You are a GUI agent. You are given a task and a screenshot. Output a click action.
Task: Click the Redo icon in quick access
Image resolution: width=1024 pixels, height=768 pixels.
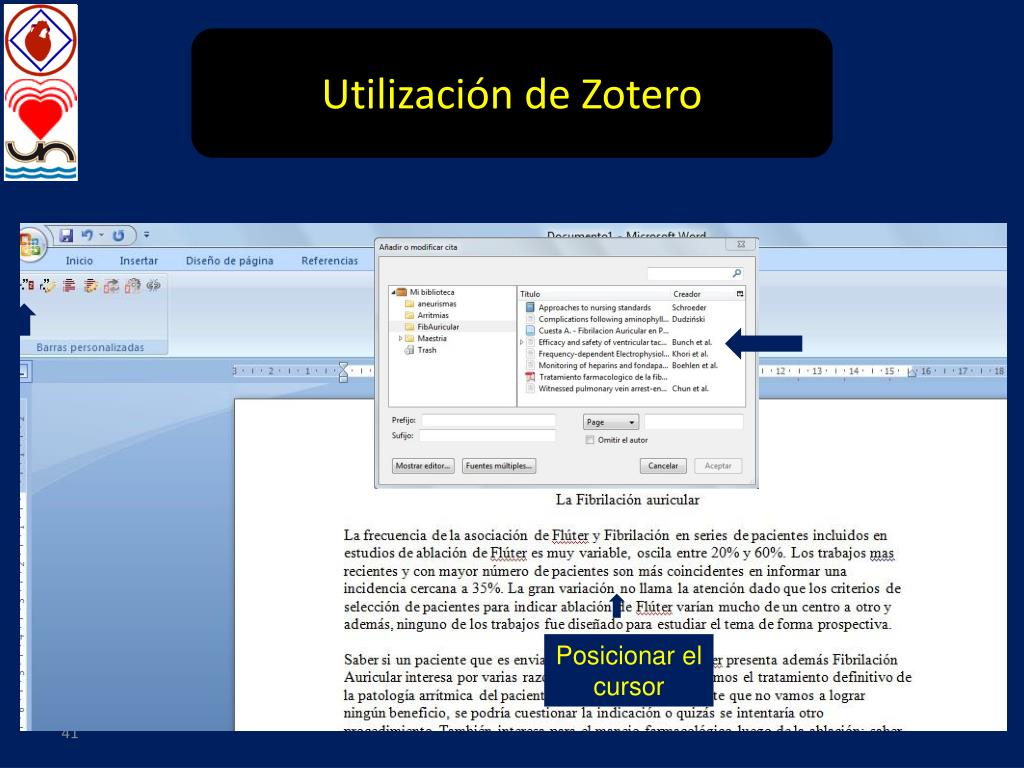(x=118, y=235)
